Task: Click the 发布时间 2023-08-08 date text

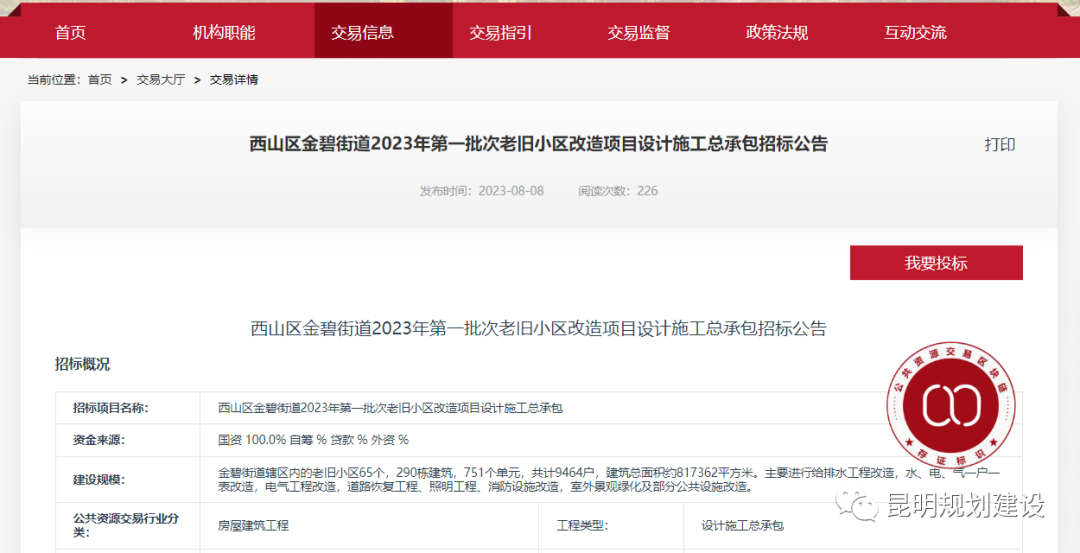Action: coord(482,190)
